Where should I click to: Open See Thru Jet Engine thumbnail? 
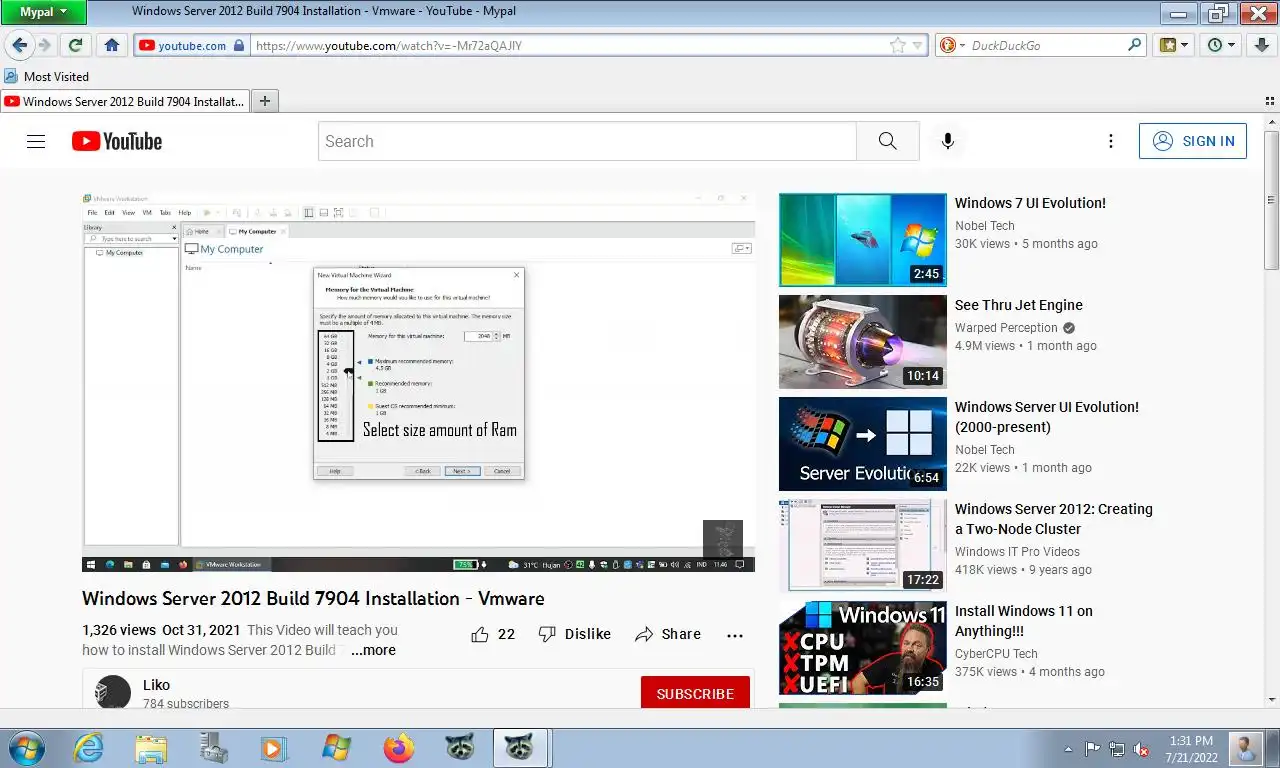pos(863,342)
